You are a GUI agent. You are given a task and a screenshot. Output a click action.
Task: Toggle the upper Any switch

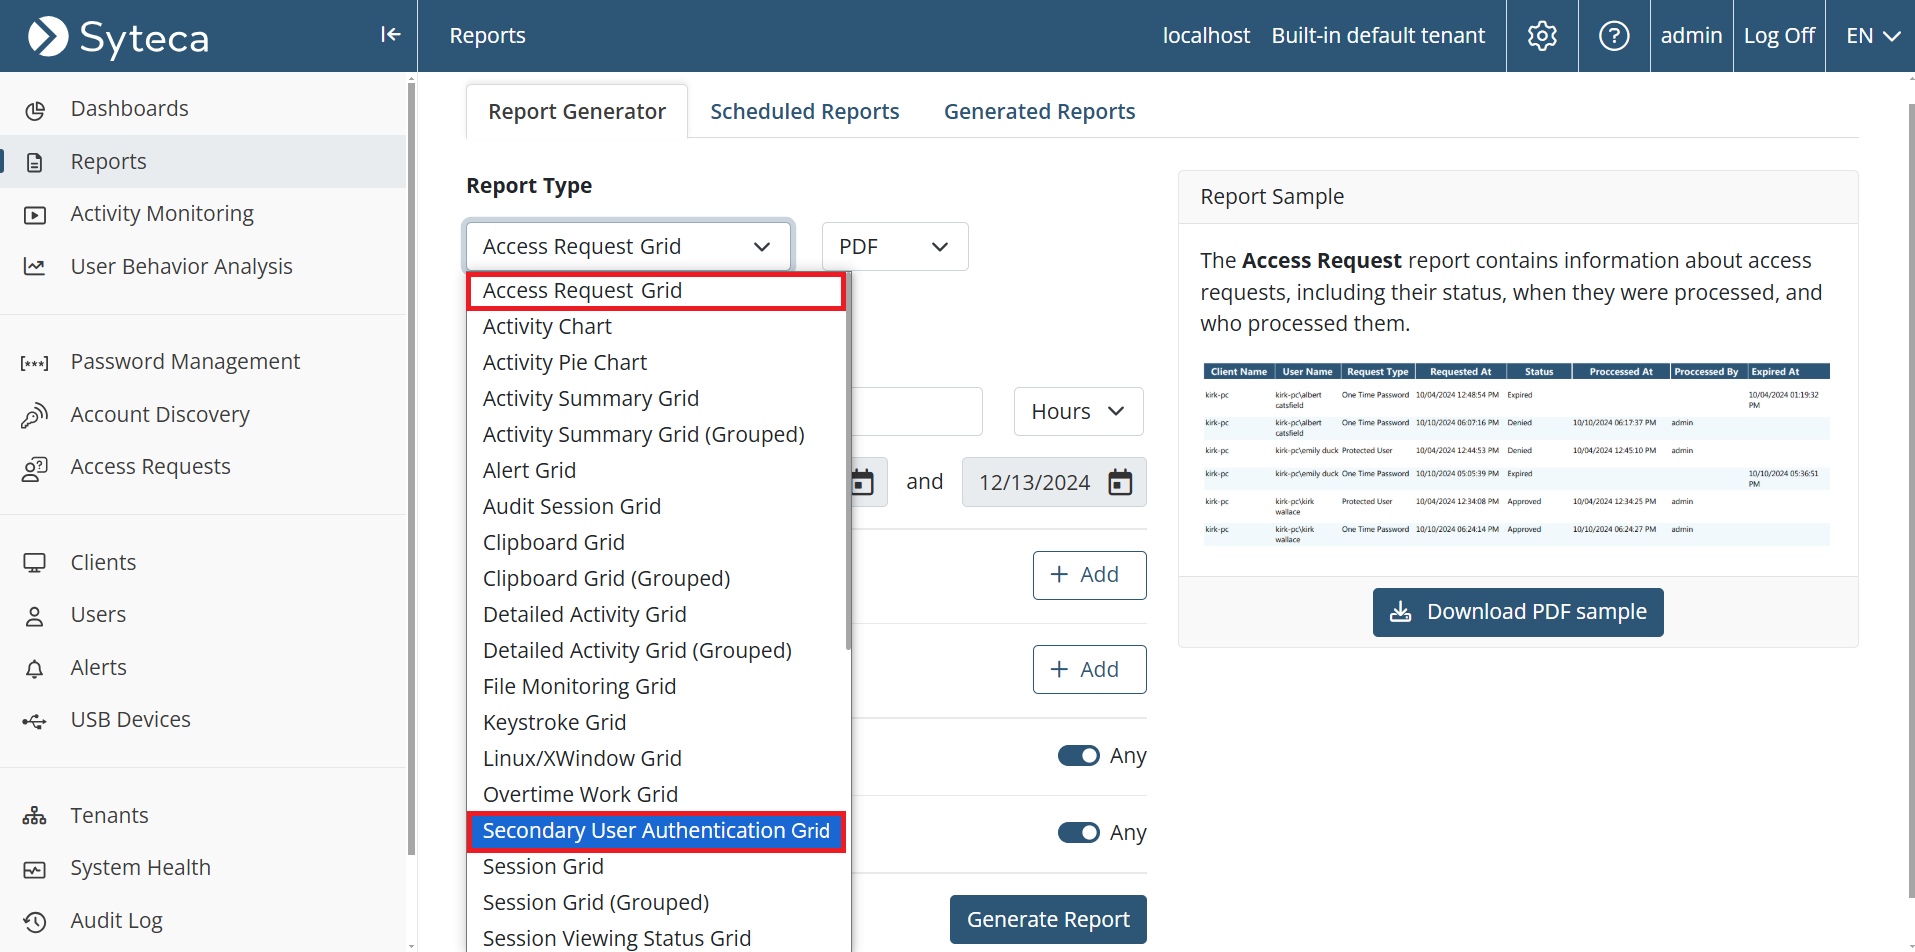[x=1078, y=756]
